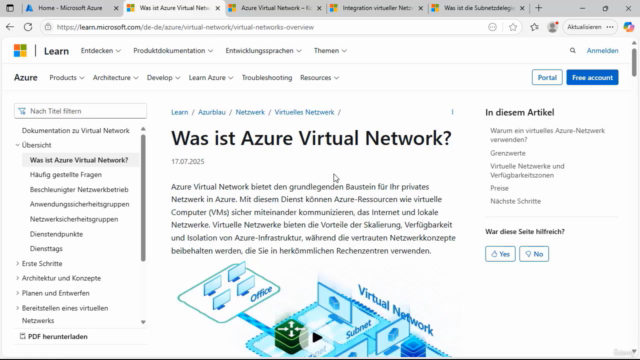This screenshot has height=360, width=640.
Task: Switch to Integration virtueller Netz tab
Action: 377,8
